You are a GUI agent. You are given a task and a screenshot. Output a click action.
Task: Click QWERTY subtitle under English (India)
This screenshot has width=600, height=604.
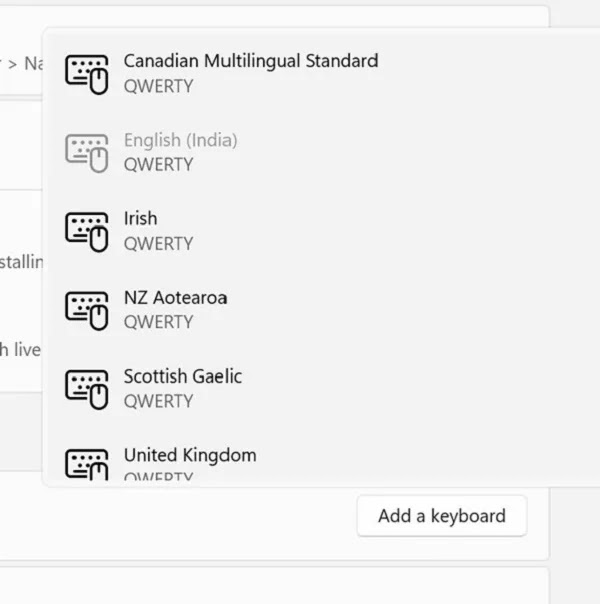pos(158,165)
